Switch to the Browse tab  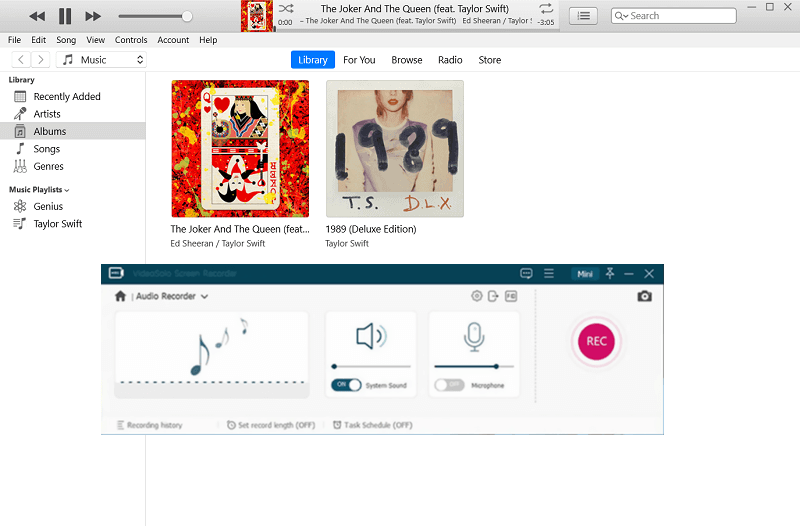(406, 60)
